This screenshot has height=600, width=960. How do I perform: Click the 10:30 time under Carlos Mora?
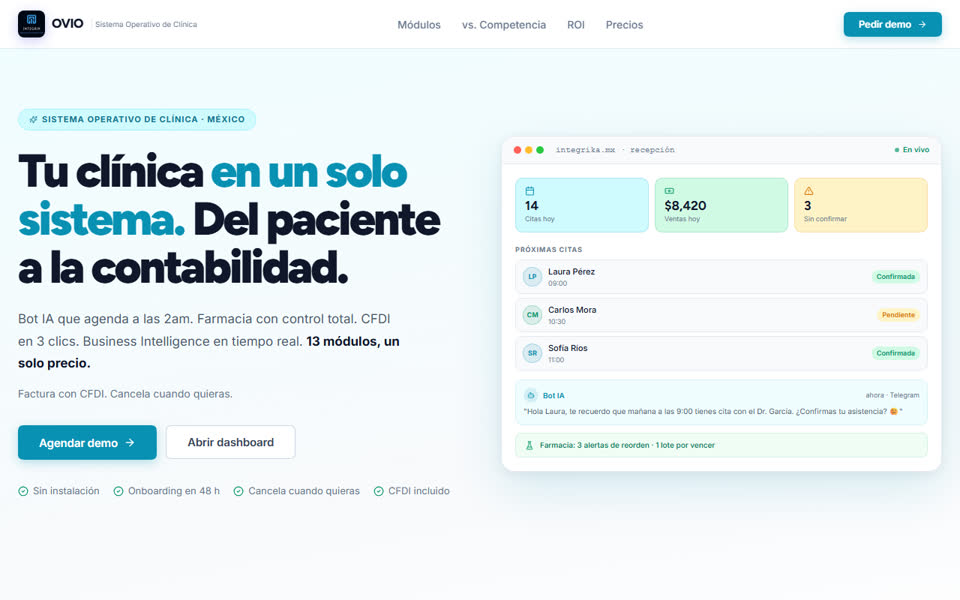[x=557, y=321]
